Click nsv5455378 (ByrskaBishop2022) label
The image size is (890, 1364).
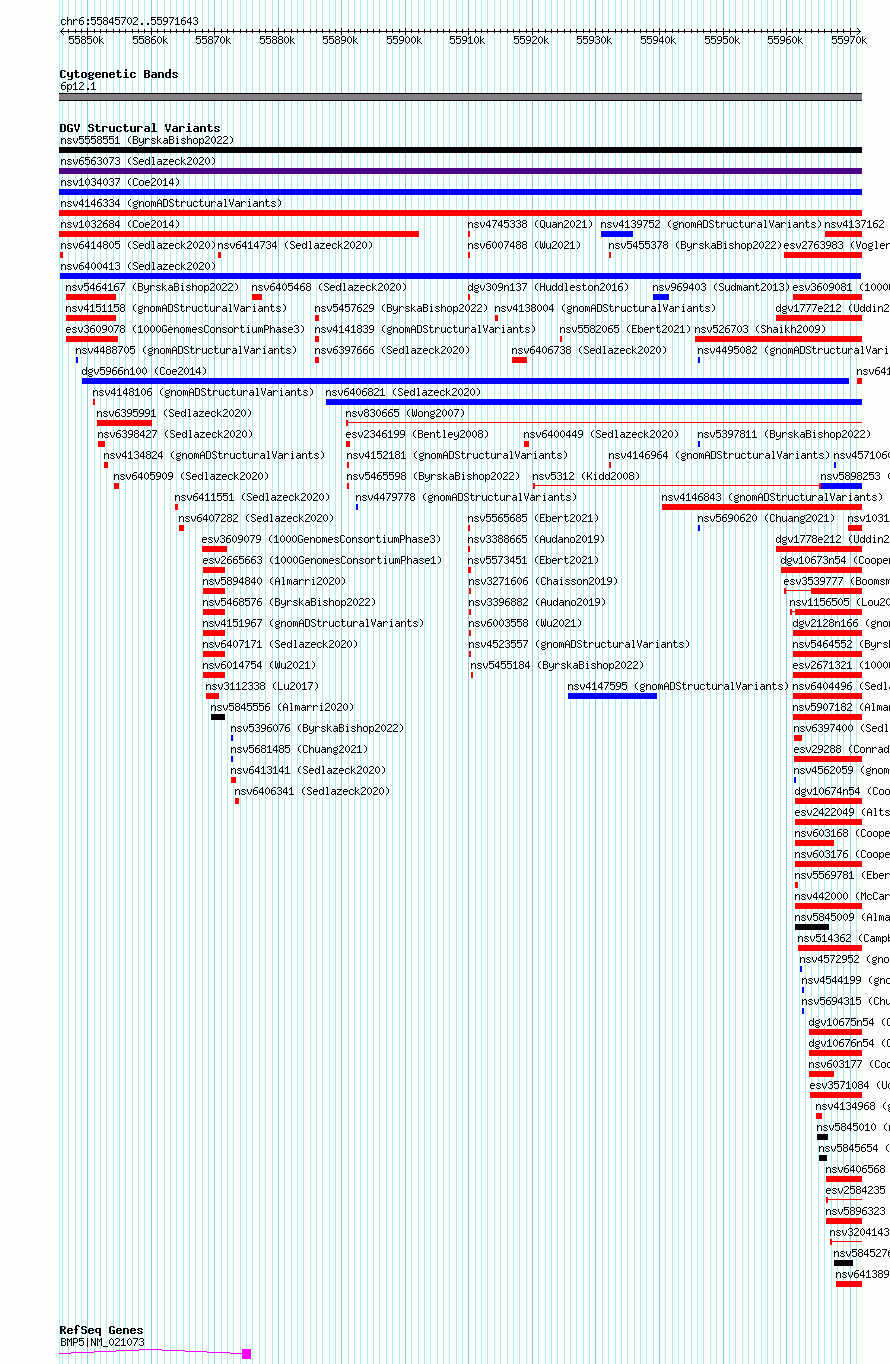click(x=696, y=245)
